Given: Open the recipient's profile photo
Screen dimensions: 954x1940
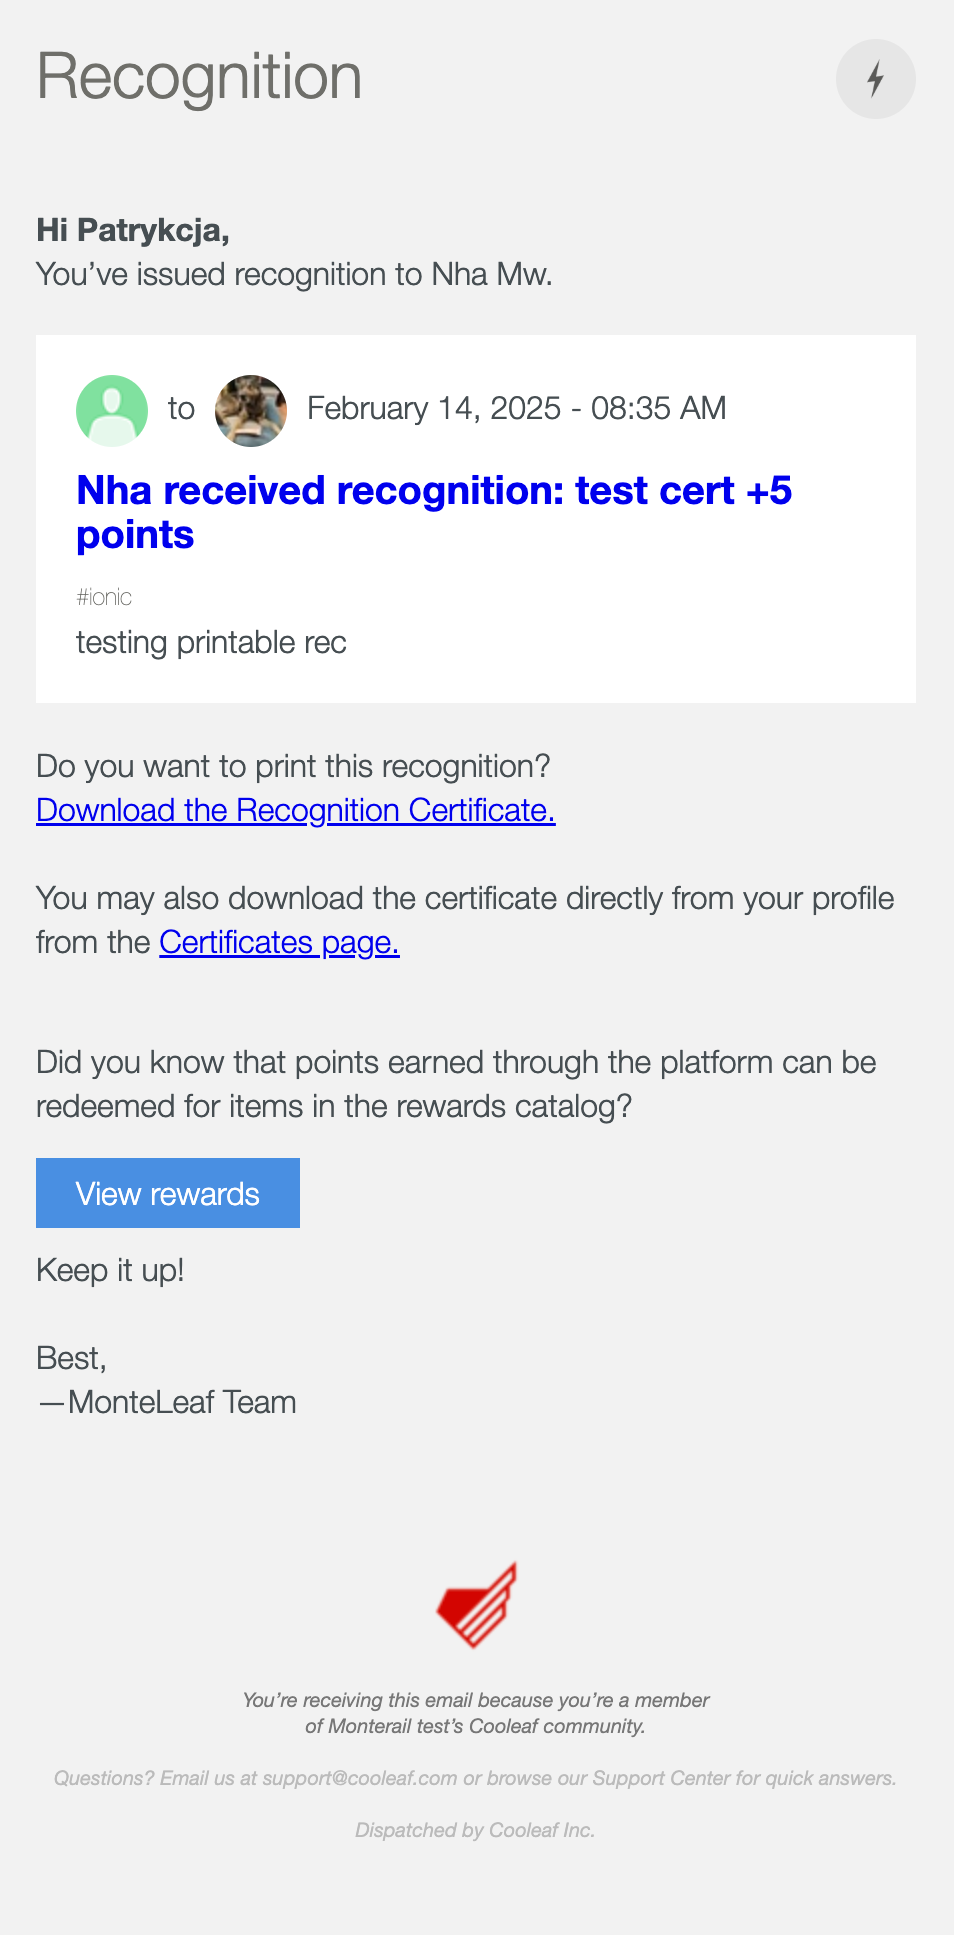Looking at the screenshot, I should pyautogui.click(x=251, y=410).
